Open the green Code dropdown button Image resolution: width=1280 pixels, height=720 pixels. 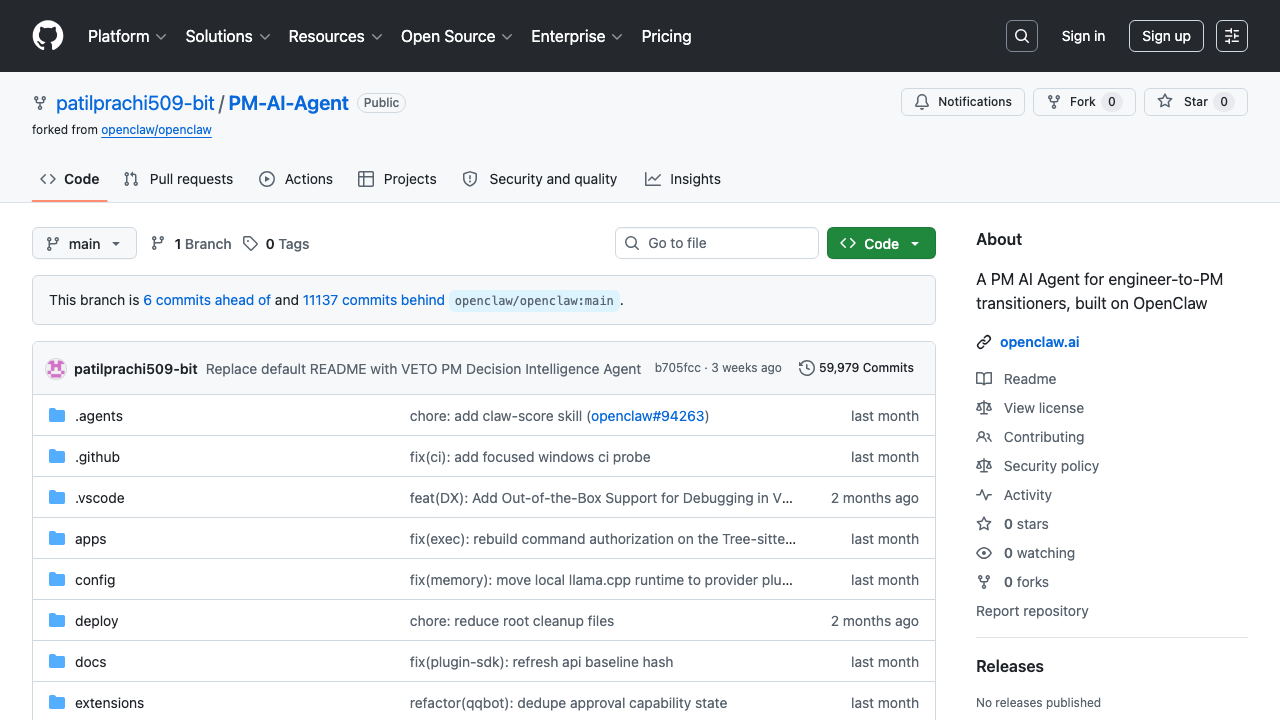click(x=881, y=244)
